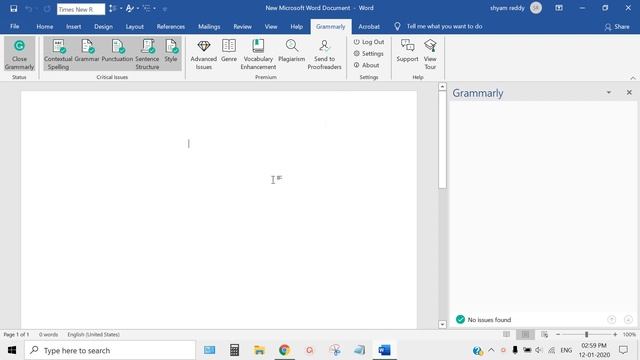The image size is (640, 360).
Task: Open Grammarly Support
Action: tap(407, 51)
